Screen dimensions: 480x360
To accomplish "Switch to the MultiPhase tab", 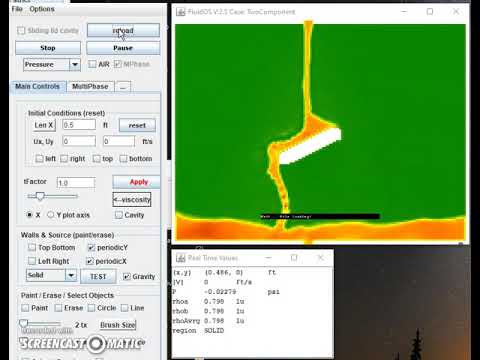I will [90, 86].
